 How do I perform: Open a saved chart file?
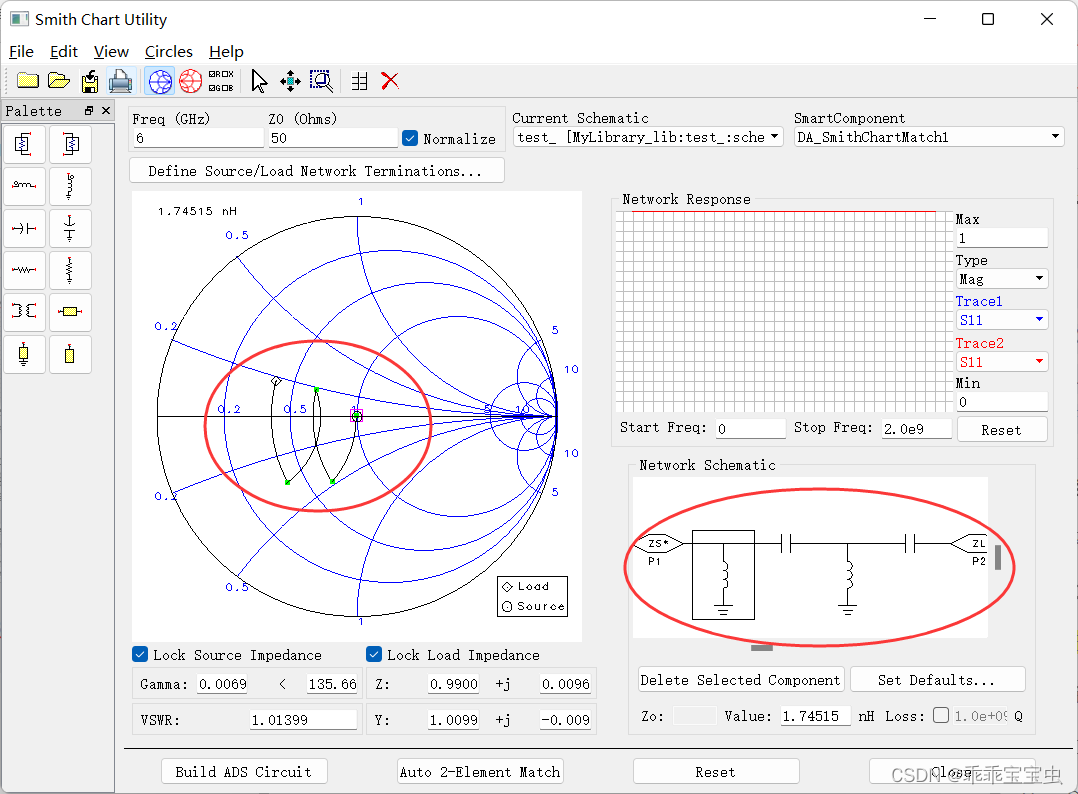coord(59,80)
